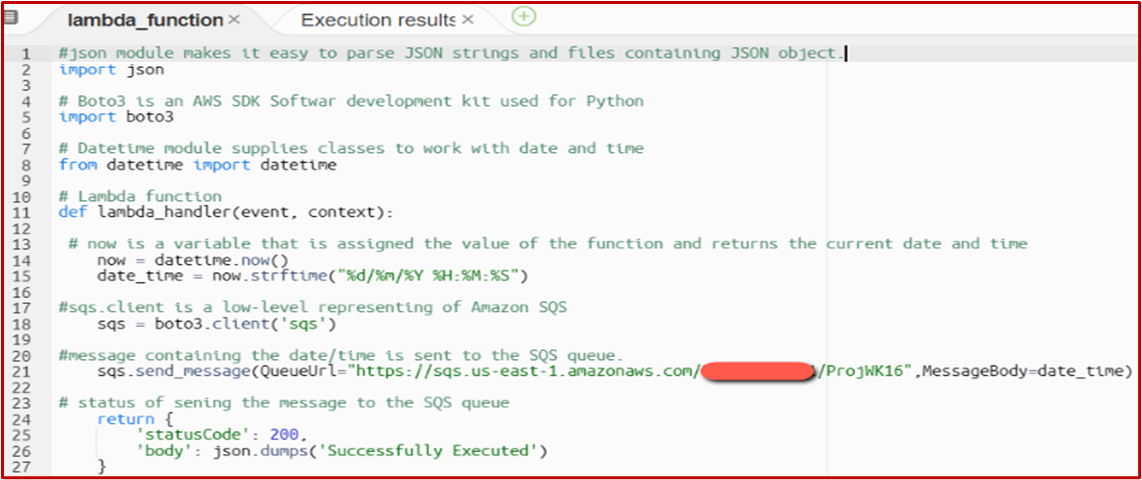
Task: Place cursor on the import json line
Action: click(111, 70)
